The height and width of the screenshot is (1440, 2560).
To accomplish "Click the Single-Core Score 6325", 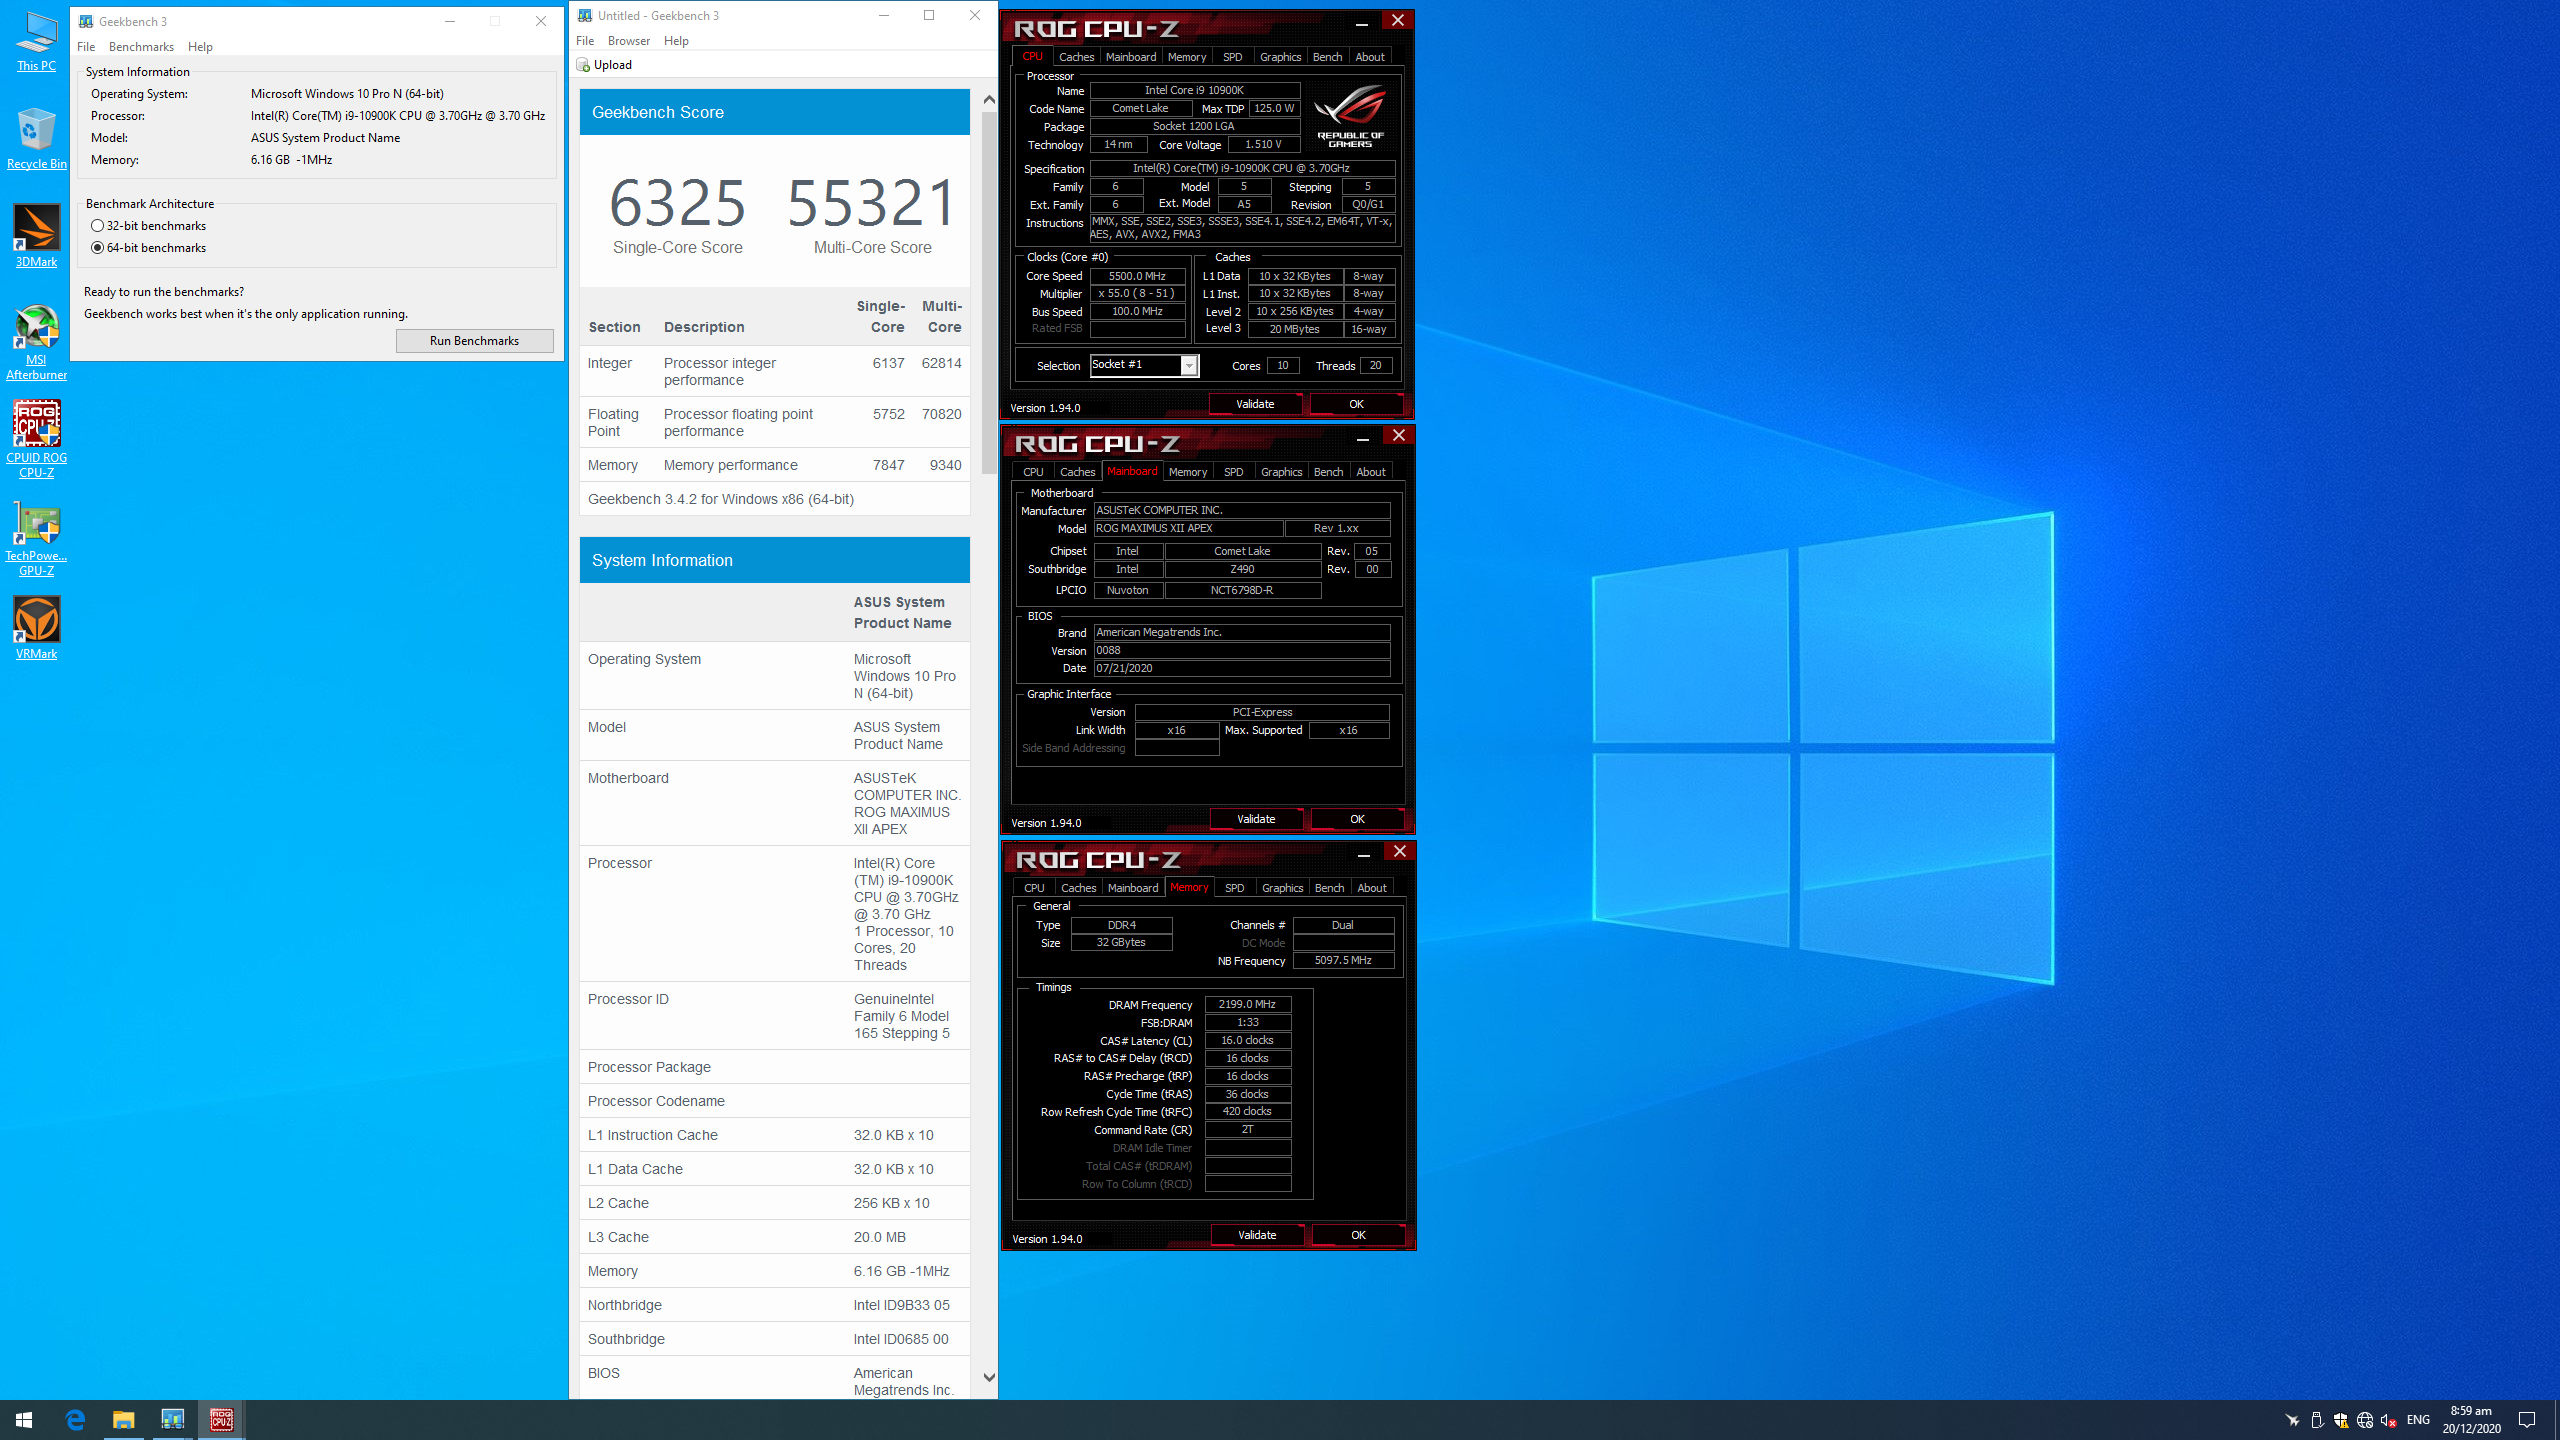I will coord(677,203).
